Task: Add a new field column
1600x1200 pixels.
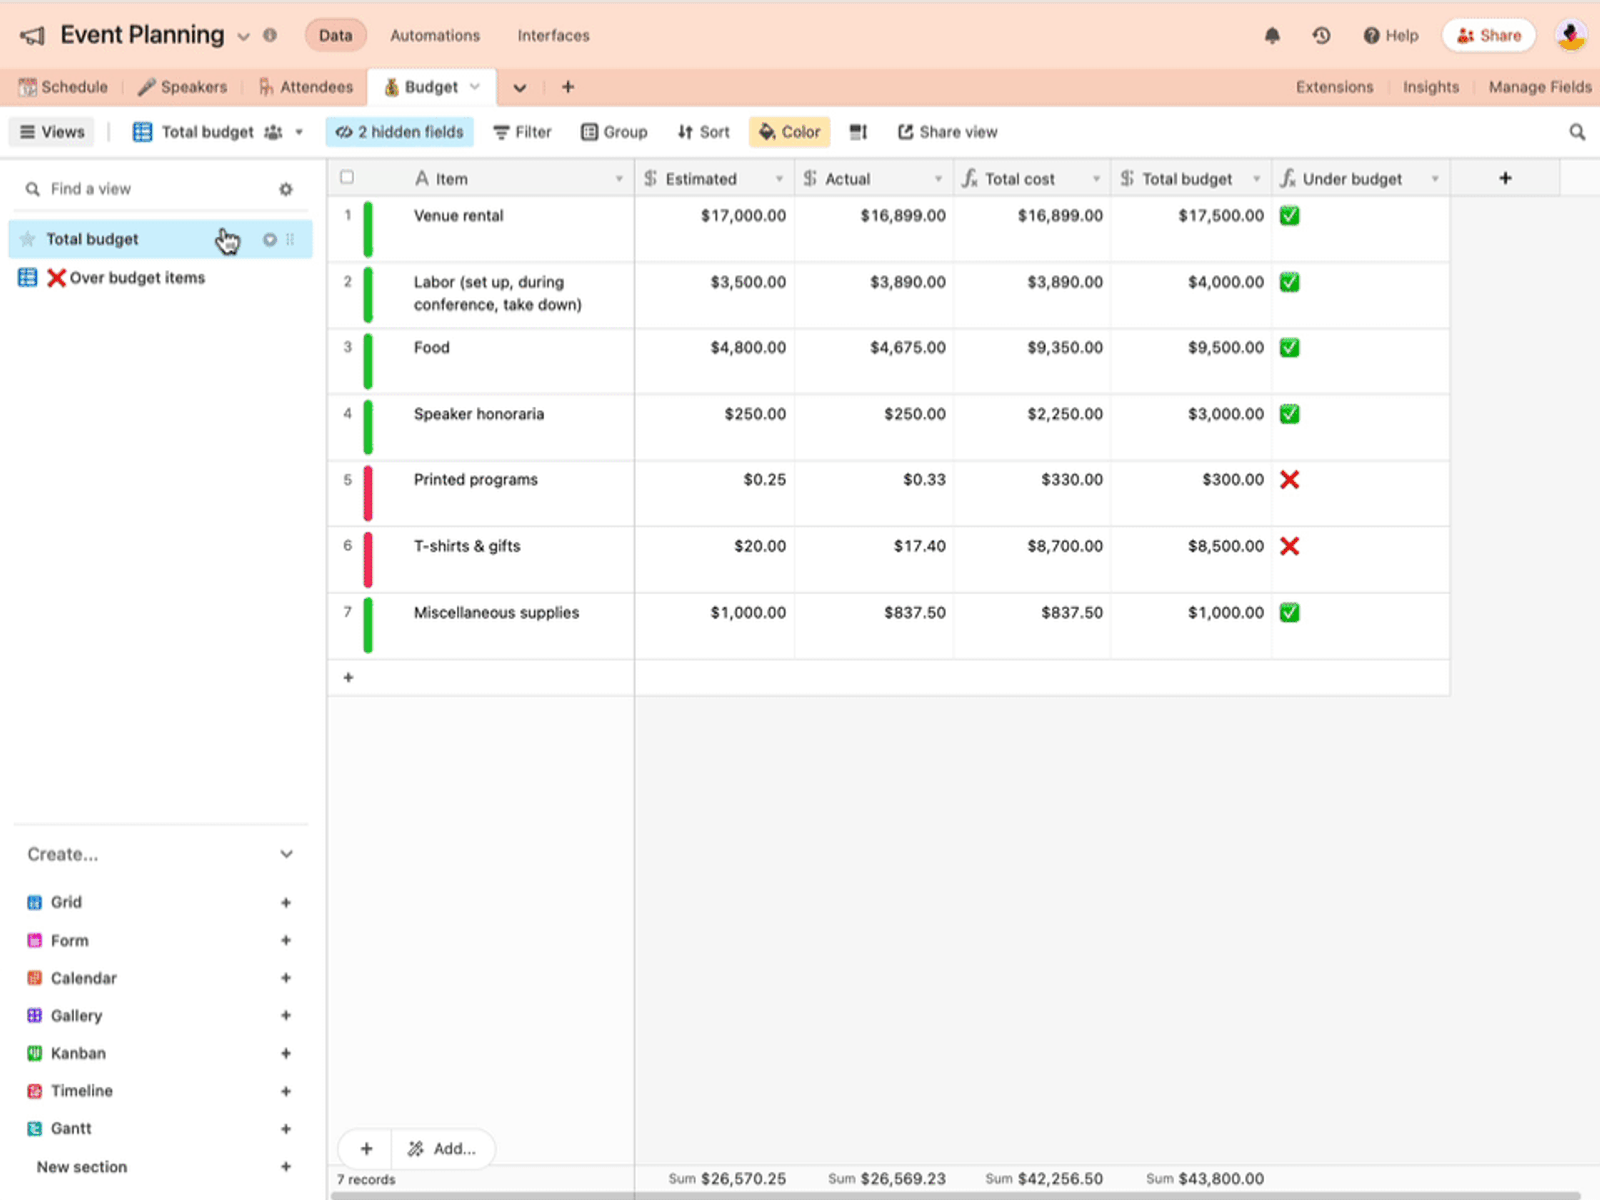Action: coord(1505,178)
